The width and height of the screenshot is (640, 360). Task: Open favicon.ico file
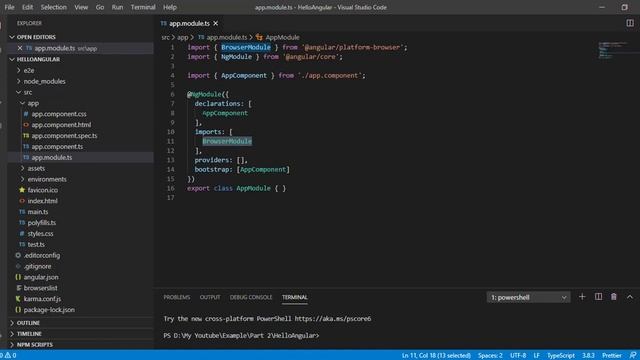tap(42, 190)
